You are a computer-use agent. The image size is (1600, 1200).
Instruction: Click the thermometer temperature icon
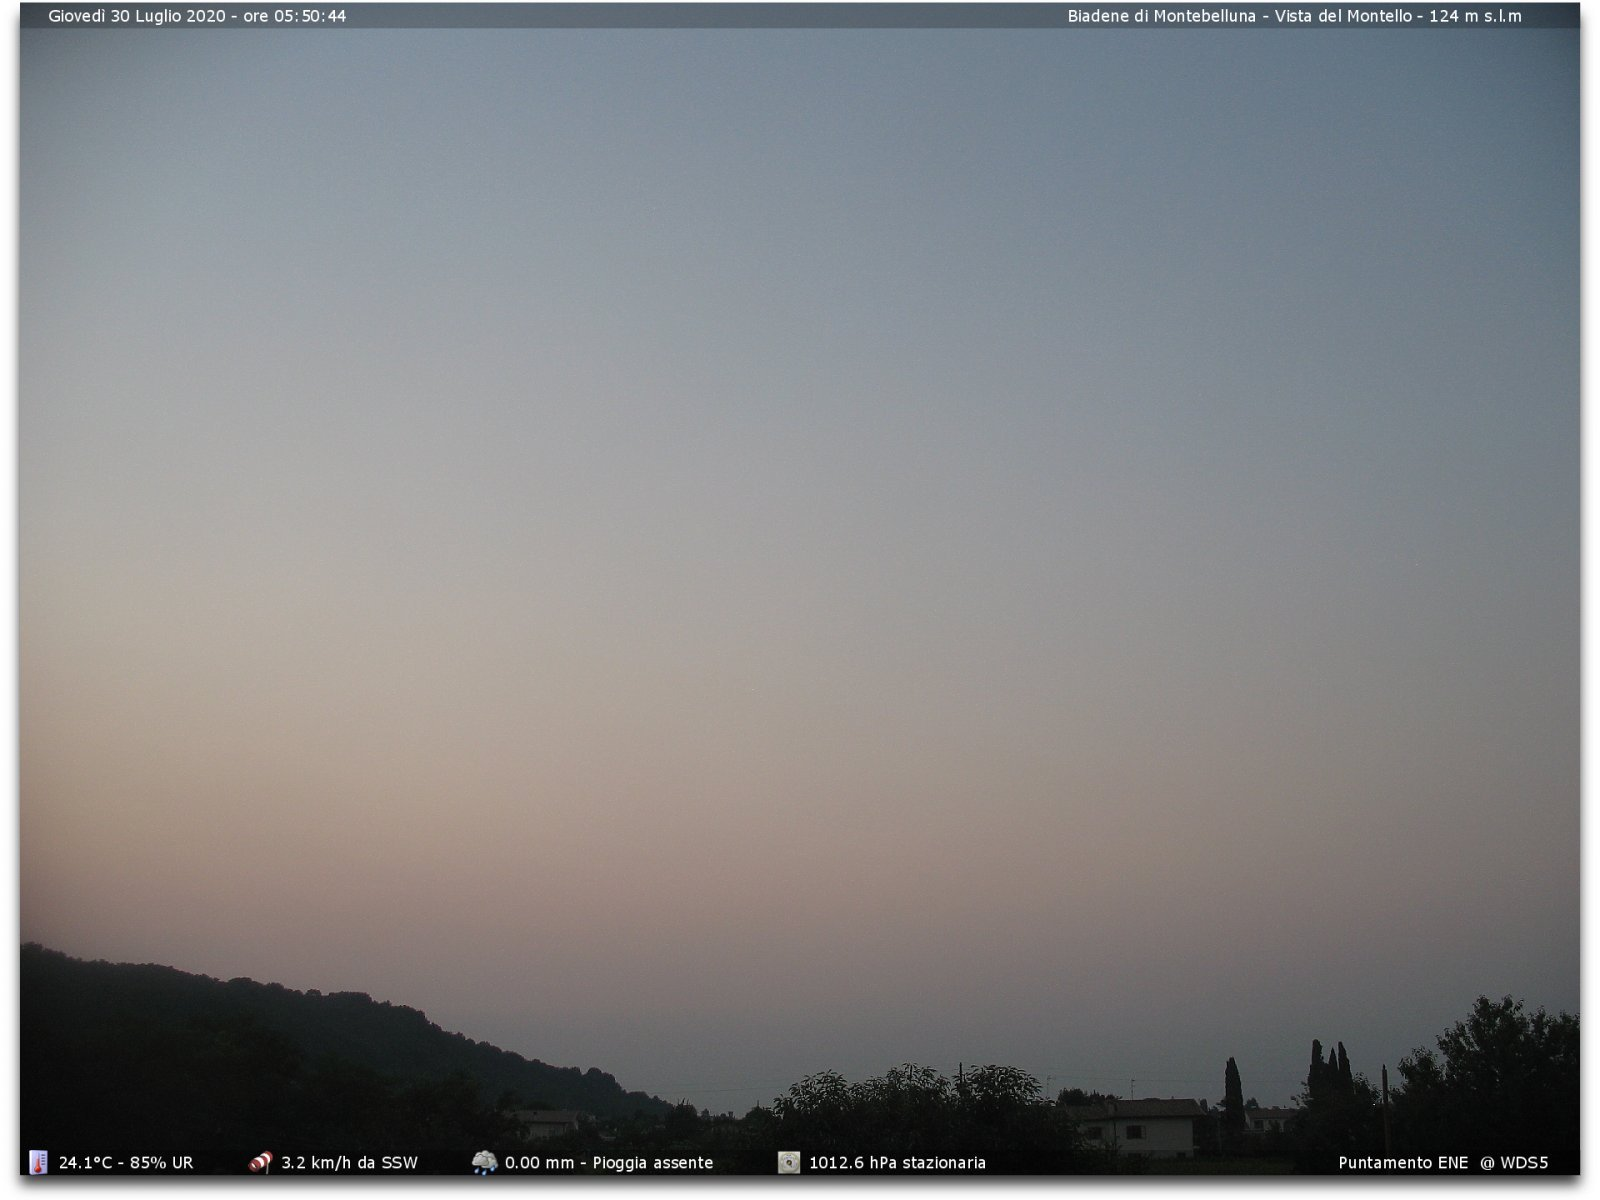[x=38, y=1162]
